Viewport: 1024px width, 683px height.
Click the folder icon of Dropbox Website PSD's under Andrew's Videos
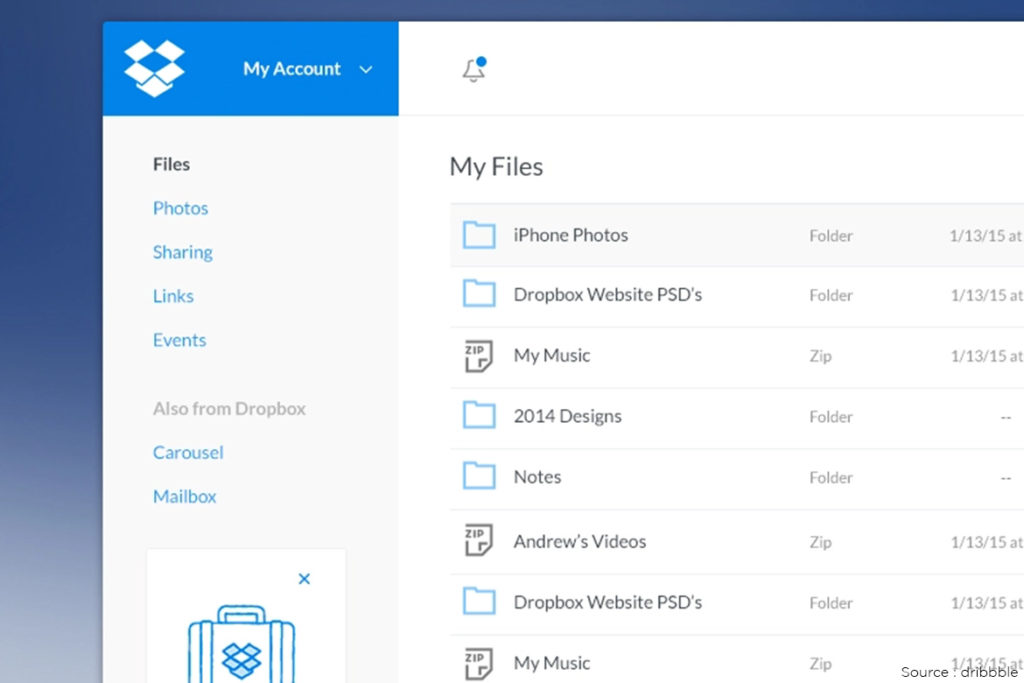pyautogui.click(x=479, y=601)
